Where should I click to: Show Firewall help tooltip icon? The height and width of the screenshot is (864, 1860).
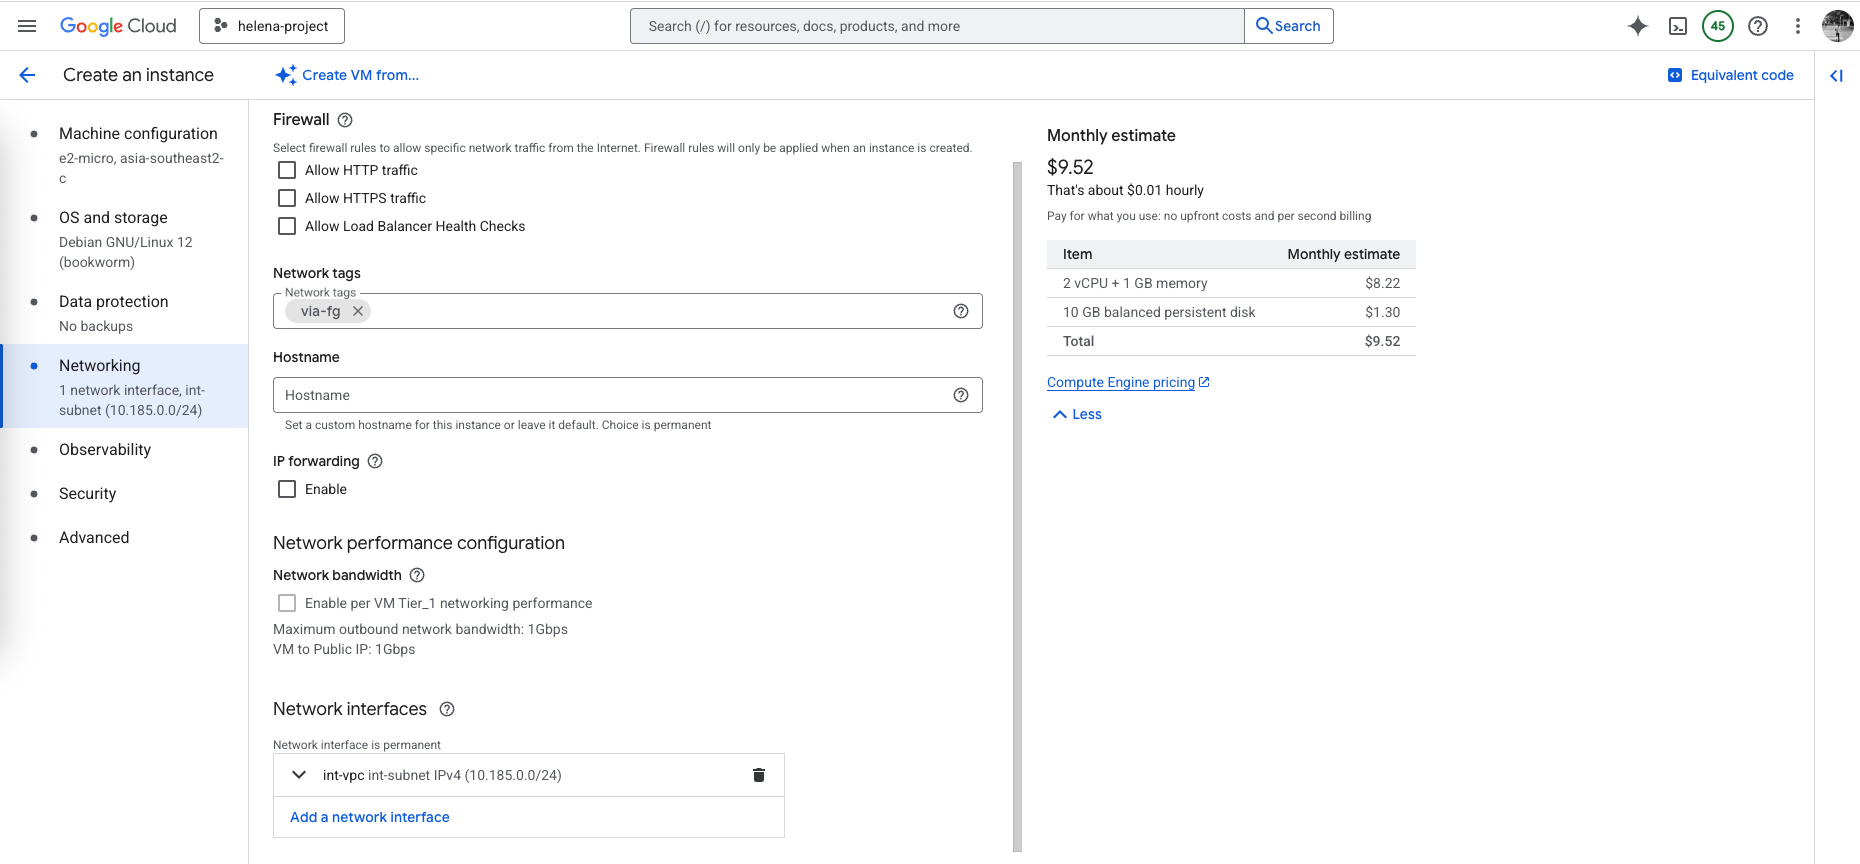345,120
